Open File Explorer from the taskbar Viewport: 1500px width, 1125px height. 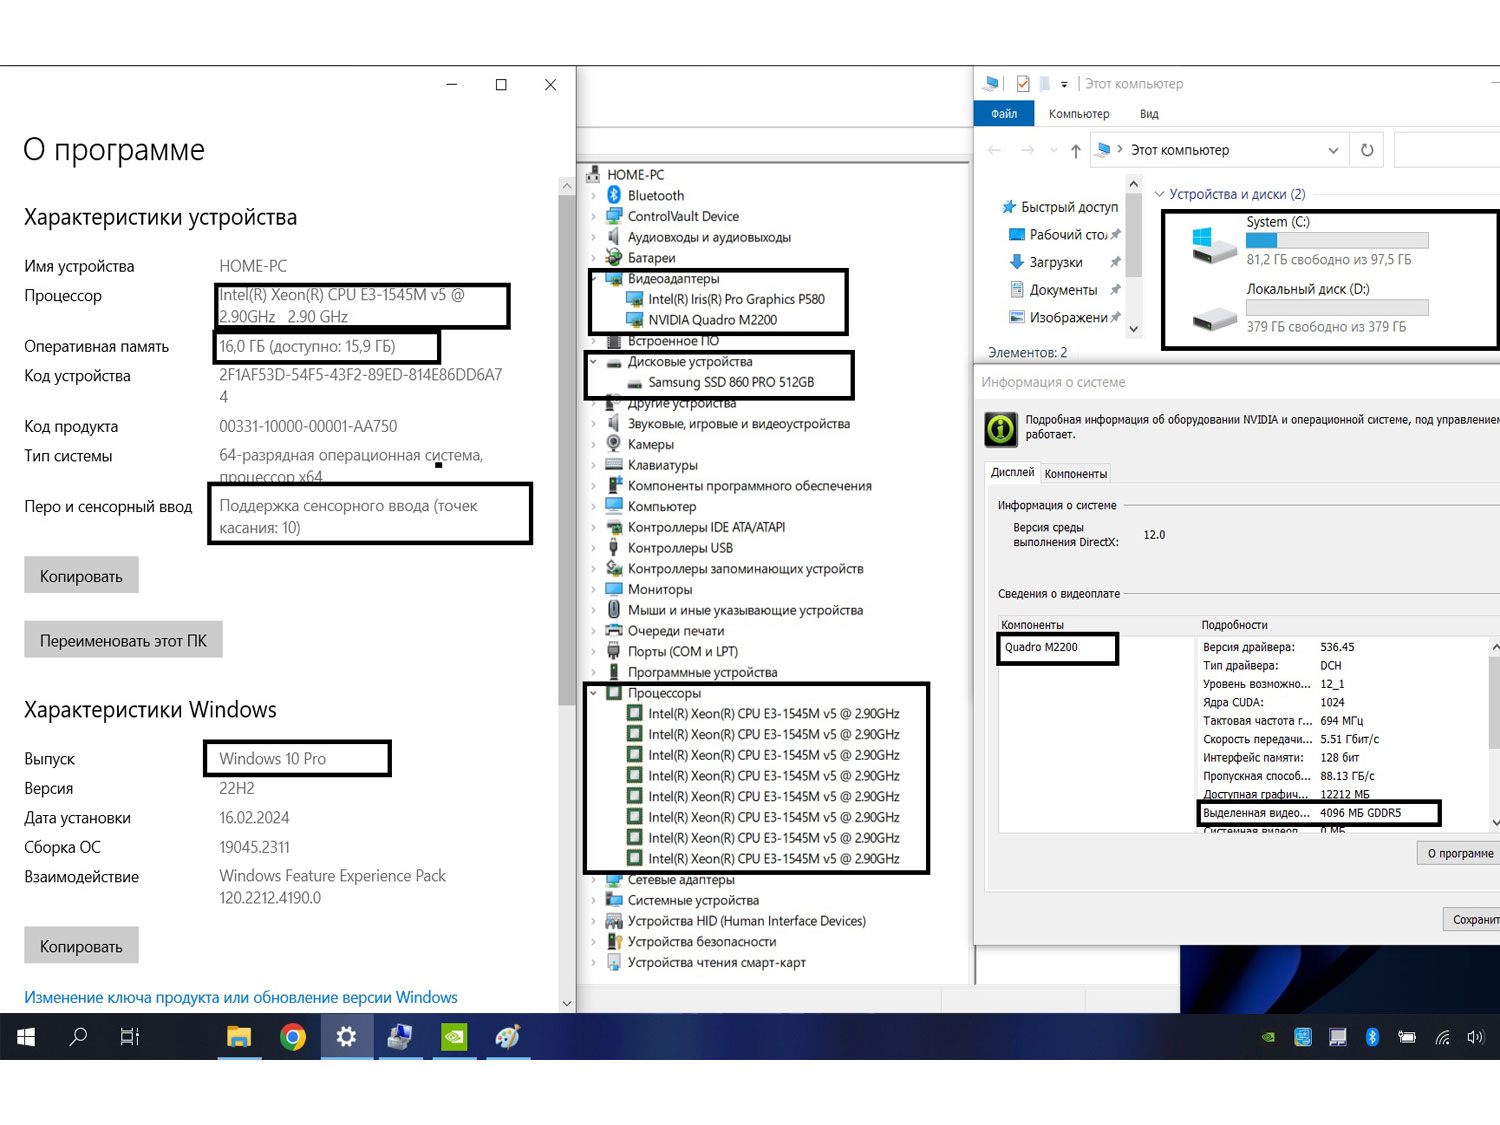[239, 1037]
